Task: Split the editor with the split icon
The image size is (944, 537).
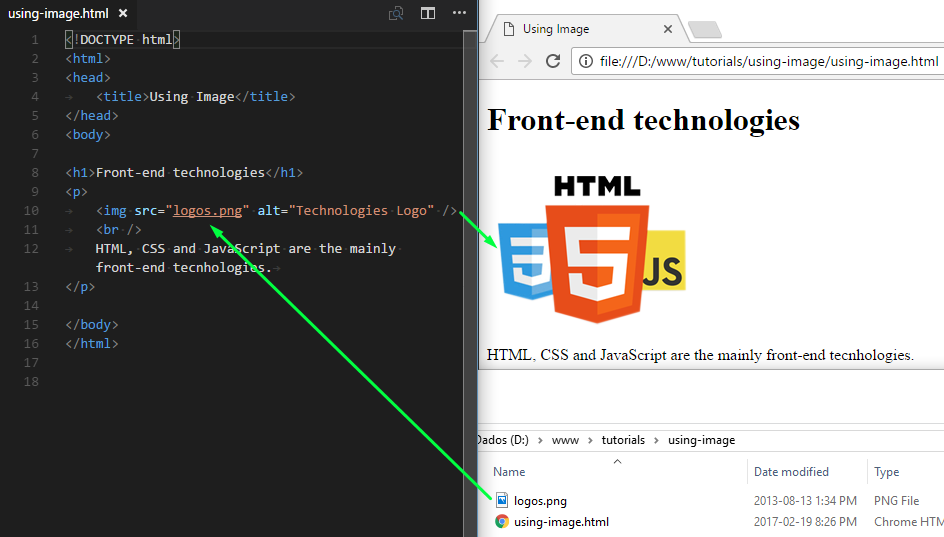Action: point(428,13)
